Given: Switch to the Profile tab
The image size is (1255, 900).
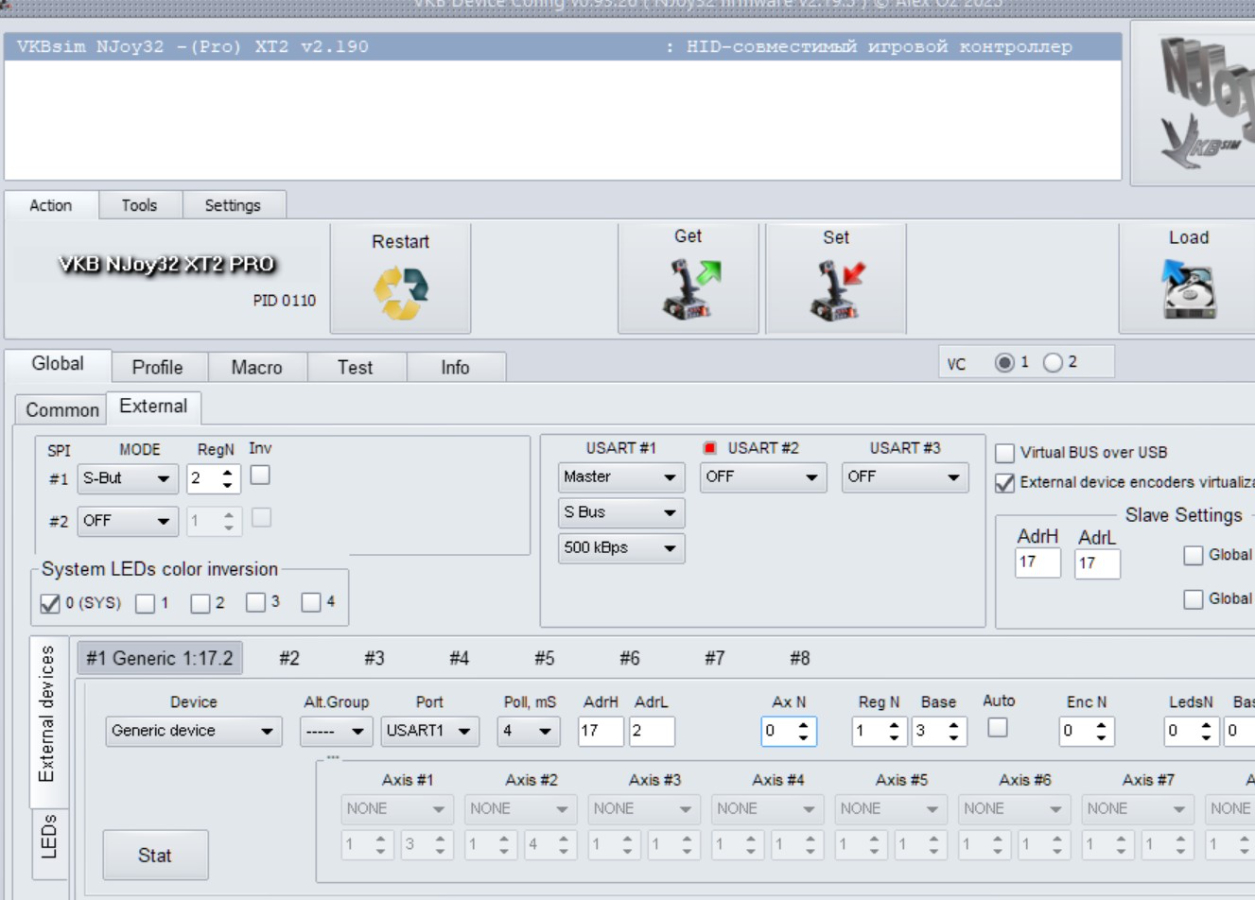Looking at the screenshot, I should (x=157, y=367).
